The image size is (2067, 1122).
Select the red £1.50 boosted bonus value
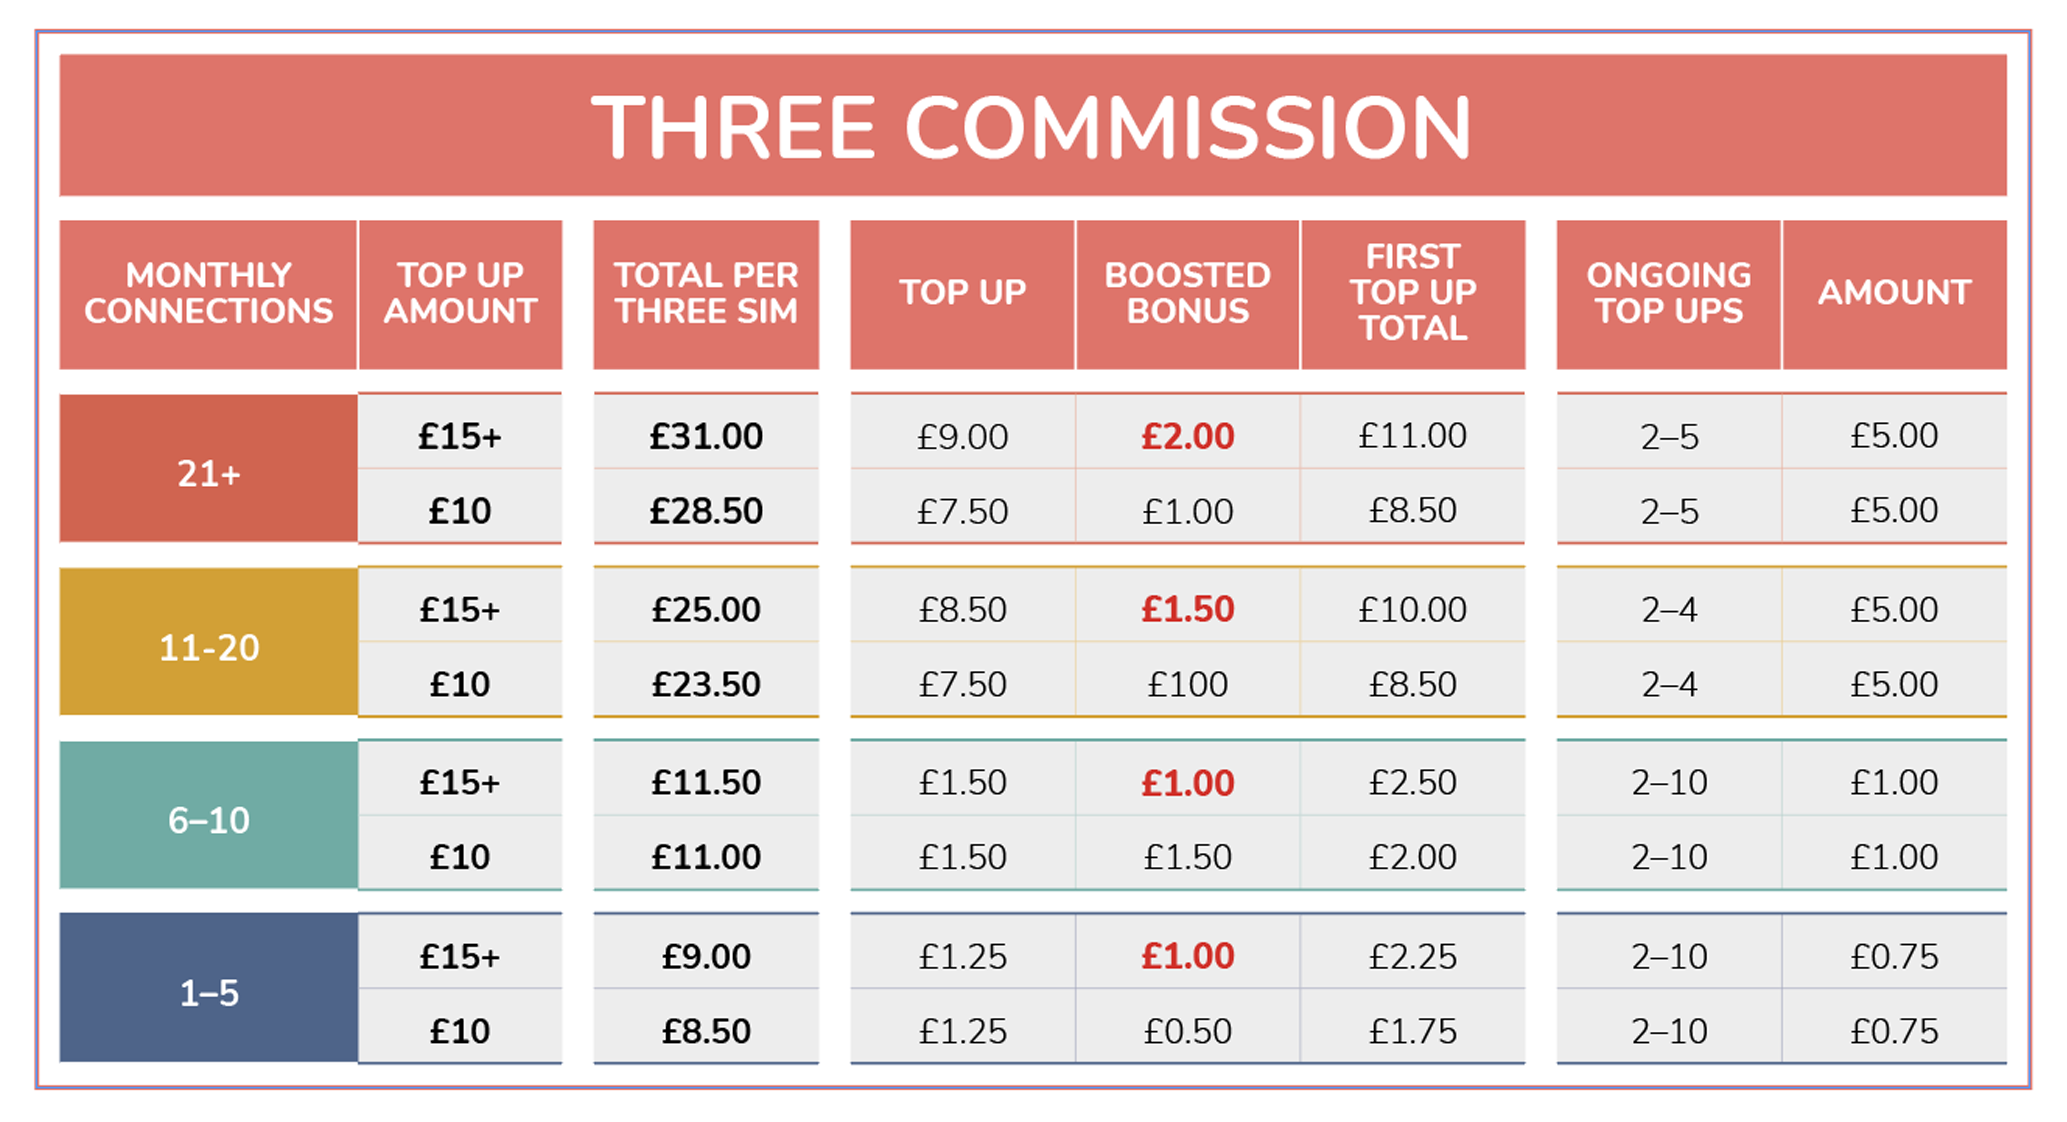click(x=1188, y=609)
